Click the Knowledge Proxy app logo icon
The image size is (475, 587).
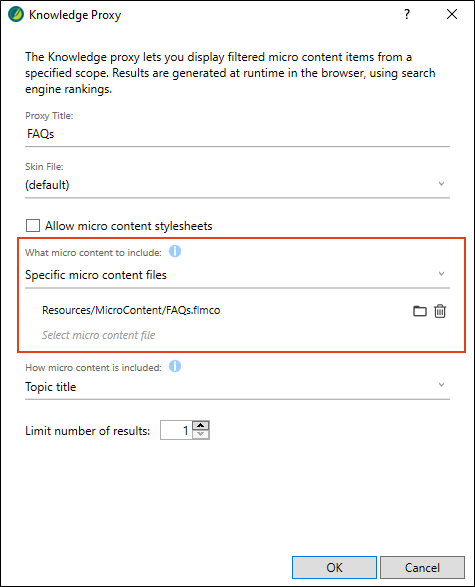[16, 14]
